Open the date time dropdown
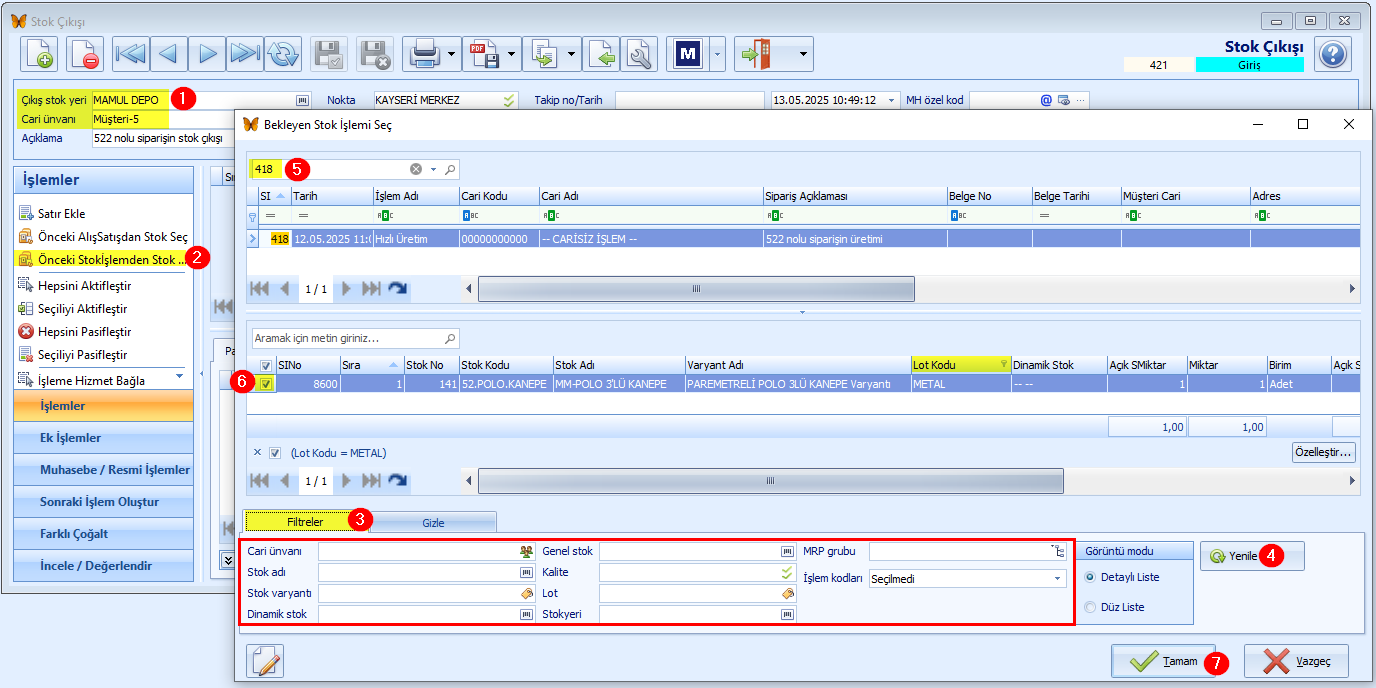Screen dimensions: 1376x688 [x=892, y=100]
